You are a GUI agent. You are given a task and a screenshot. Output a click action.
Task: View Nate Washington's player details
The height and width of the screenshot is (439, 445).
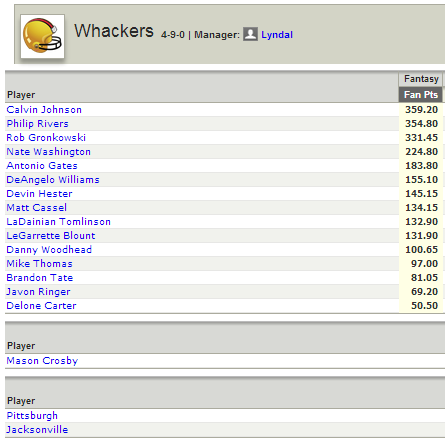click(x=49, y=152)
